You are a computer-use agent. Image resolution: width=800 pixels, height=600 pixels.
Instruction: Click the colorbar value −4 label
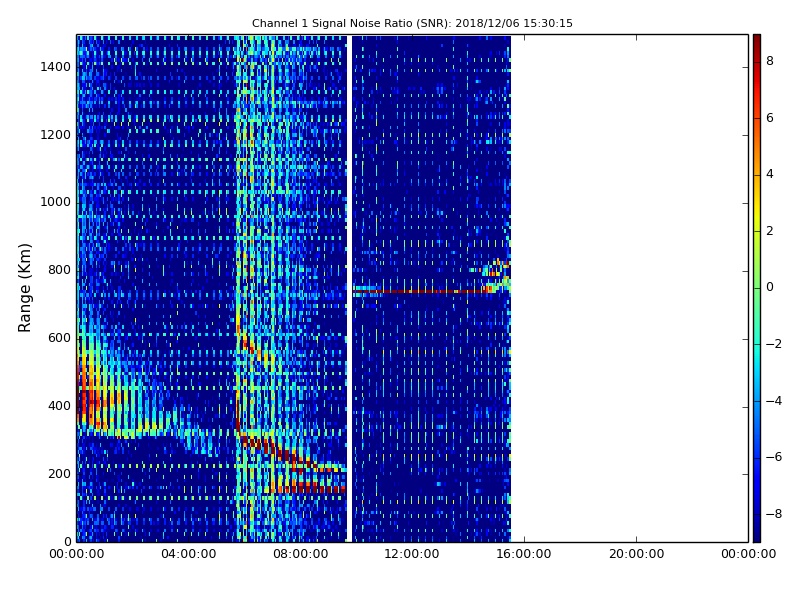[773, 401]
